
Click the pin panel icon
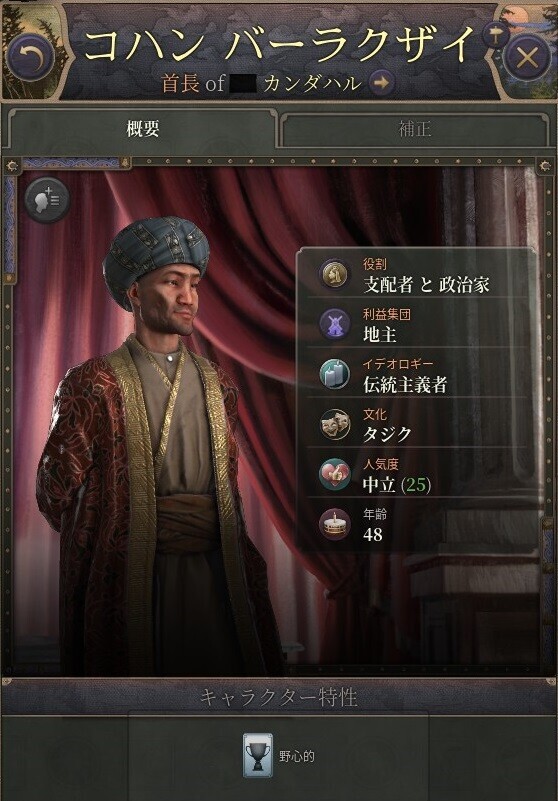pos(495,35)
